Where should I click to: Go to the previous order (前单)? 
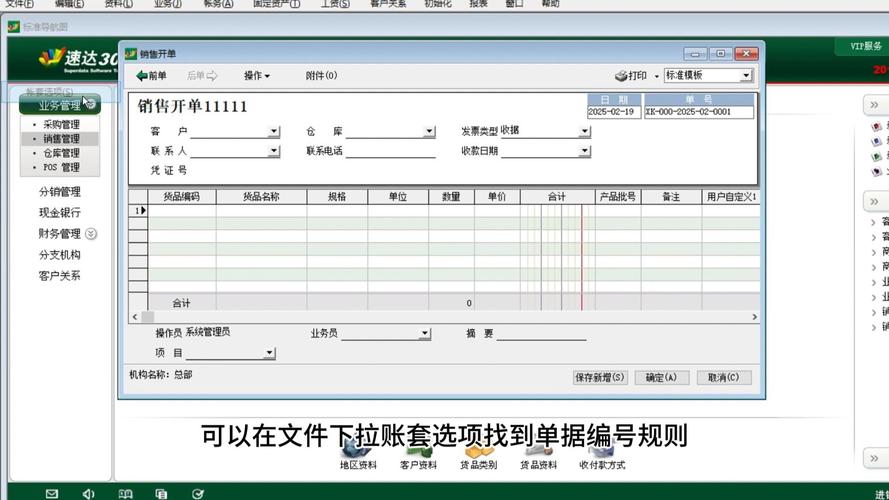(x=152, y=76)
